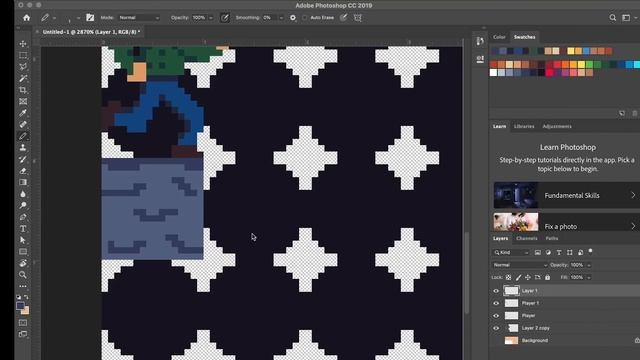Select the Eyedropper tool
Screen dimensions: 640x360
(x=23, y=113)
